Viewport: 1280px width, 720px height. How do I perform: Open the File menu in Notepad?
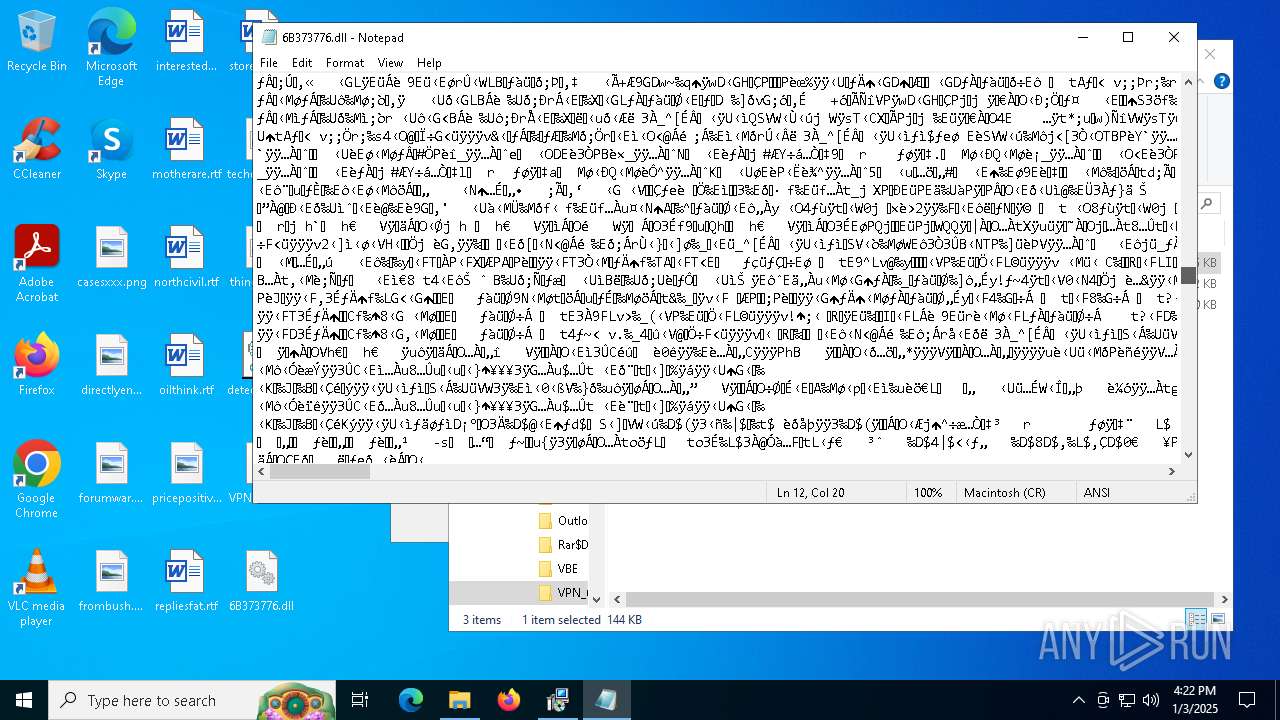pyautogui.click(x=269, y=62)
